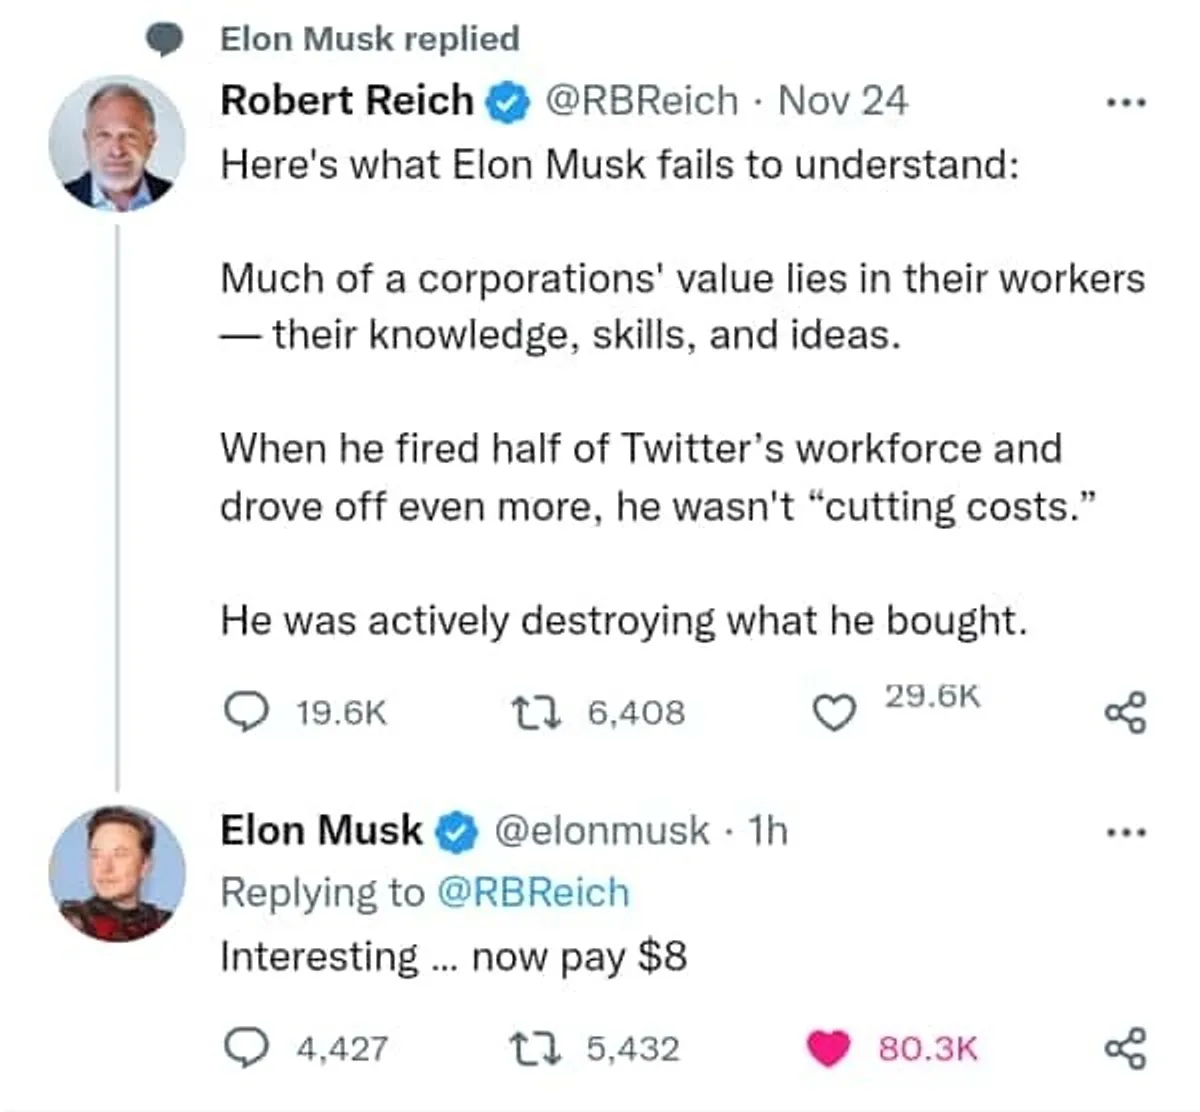Unlike Elon Musk's reply via pink heart
1200x1112 pixels.
828,1047
